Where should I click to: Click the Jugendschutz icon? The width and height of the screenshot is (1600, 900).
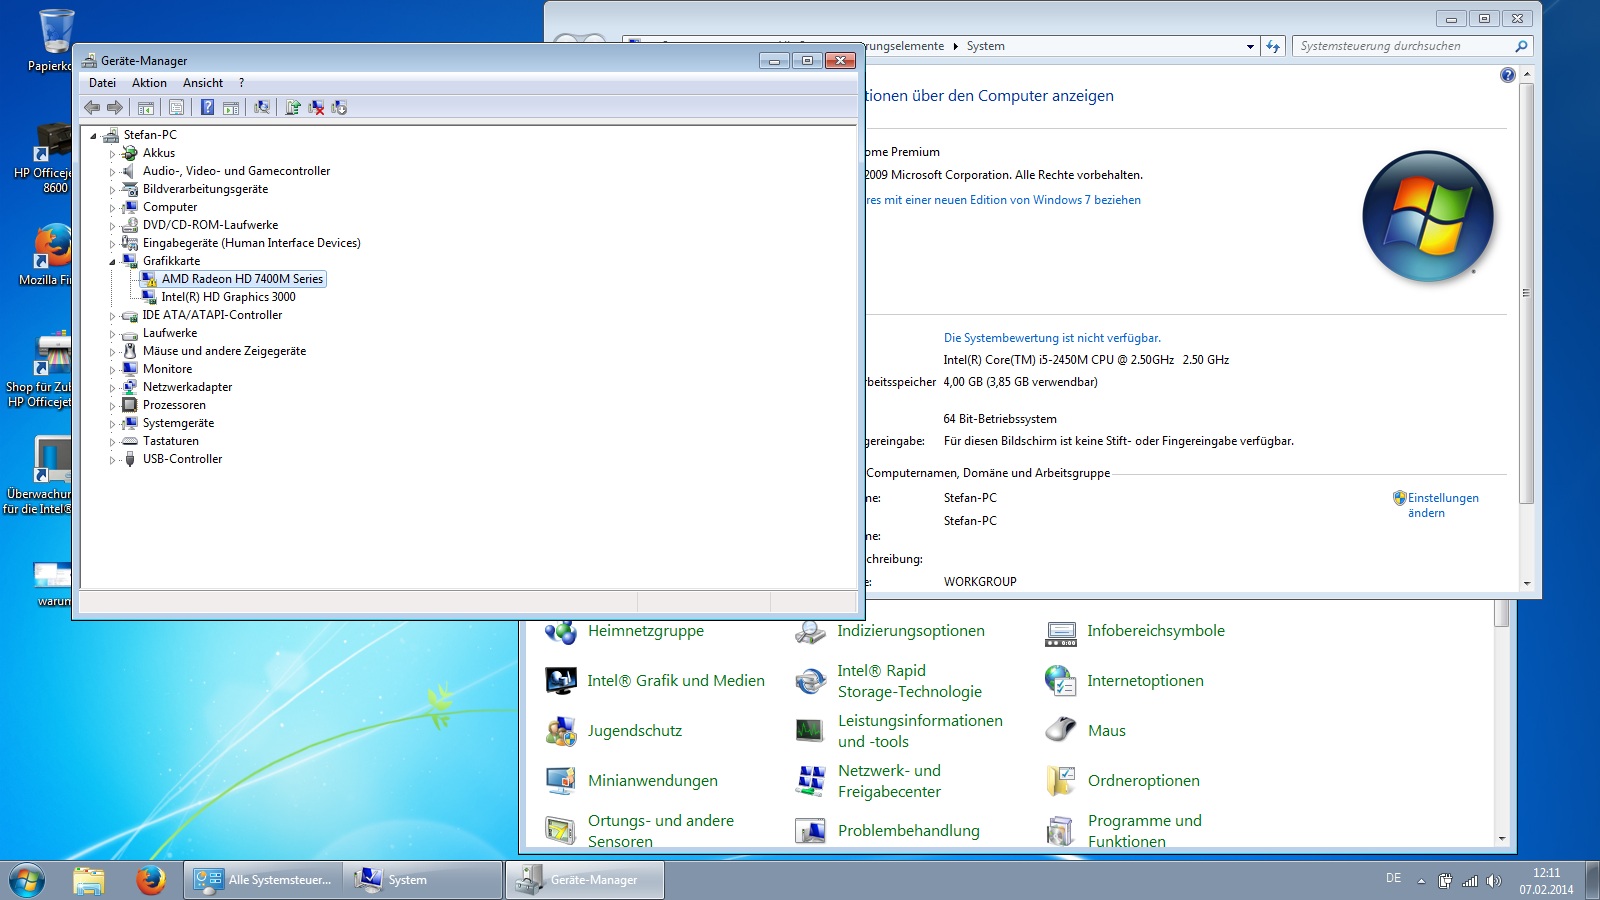point(561,731)
